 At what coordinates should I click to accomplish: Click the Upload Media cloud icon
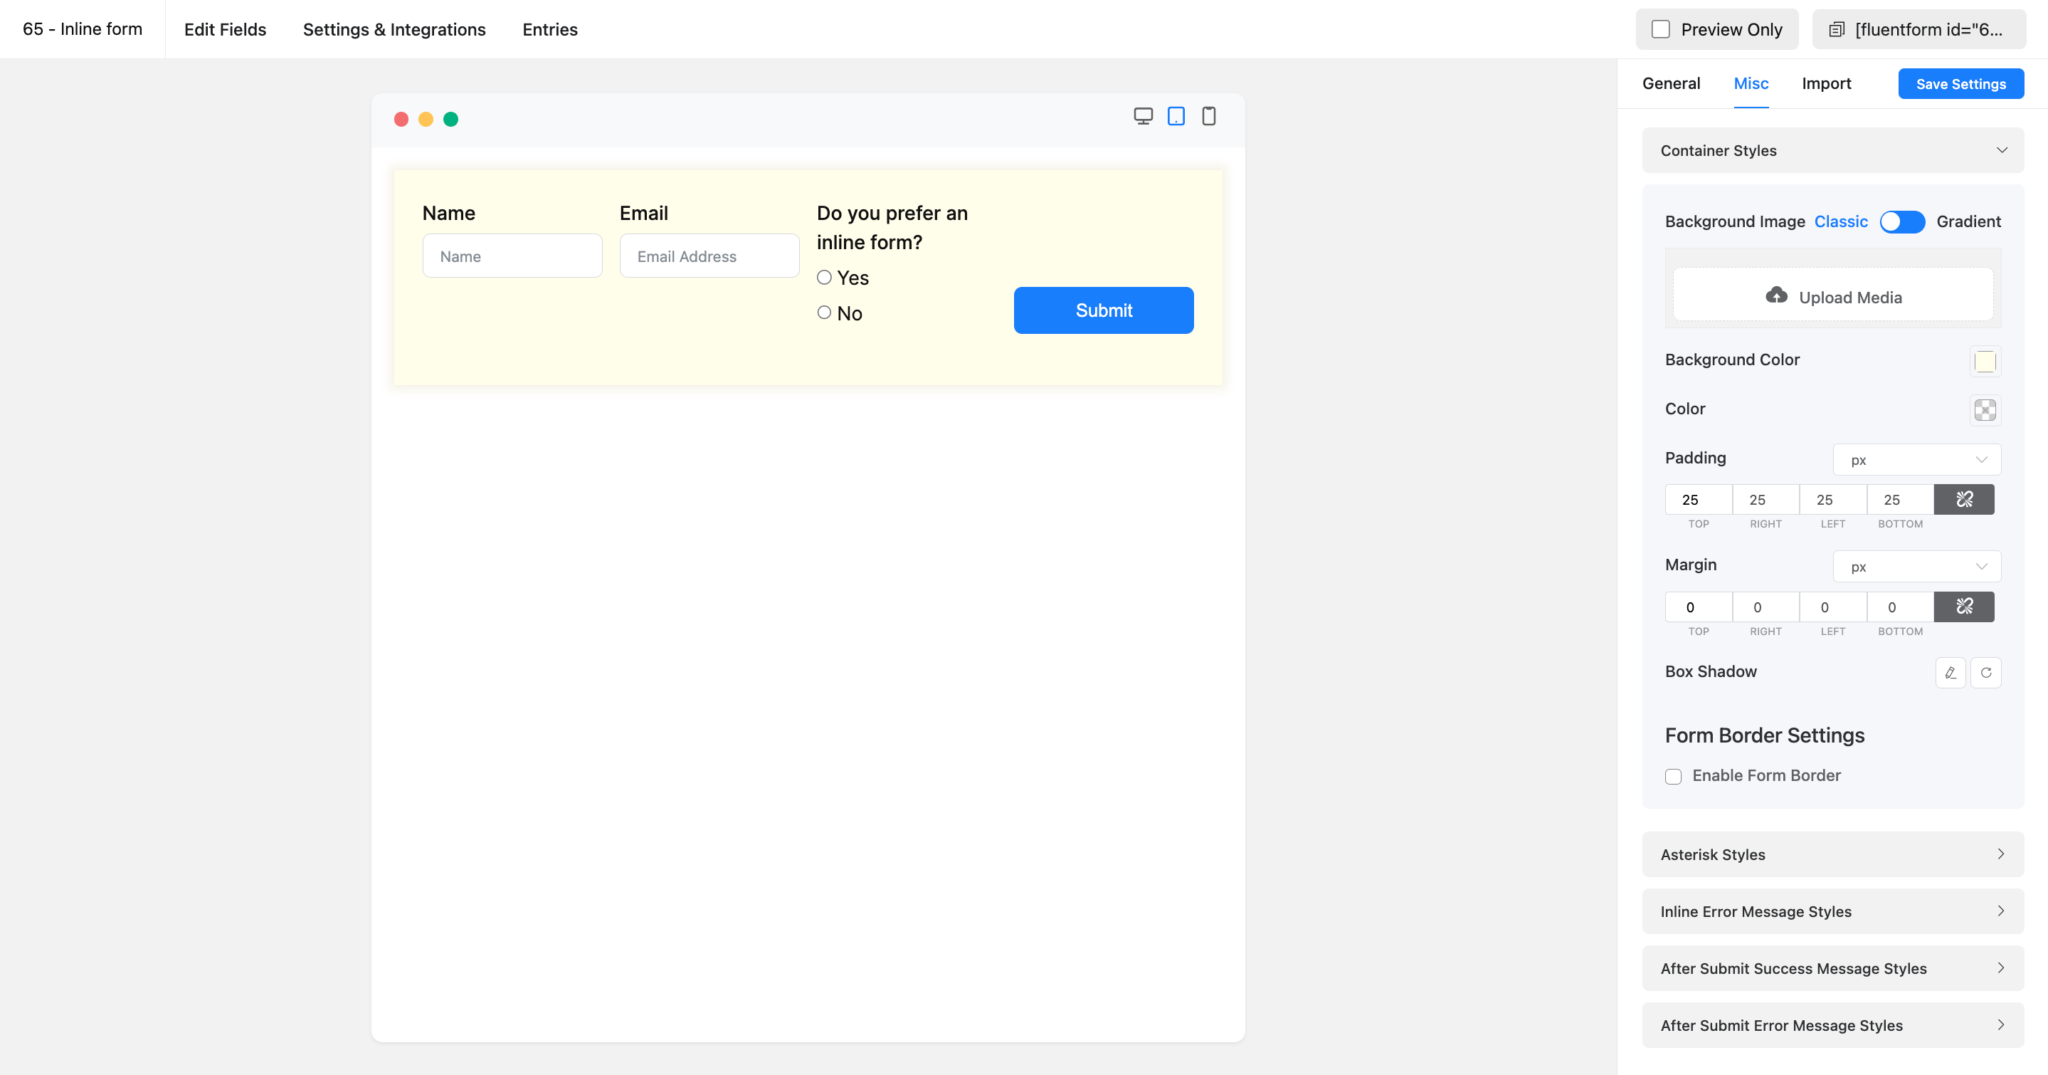click(1776, 296)
